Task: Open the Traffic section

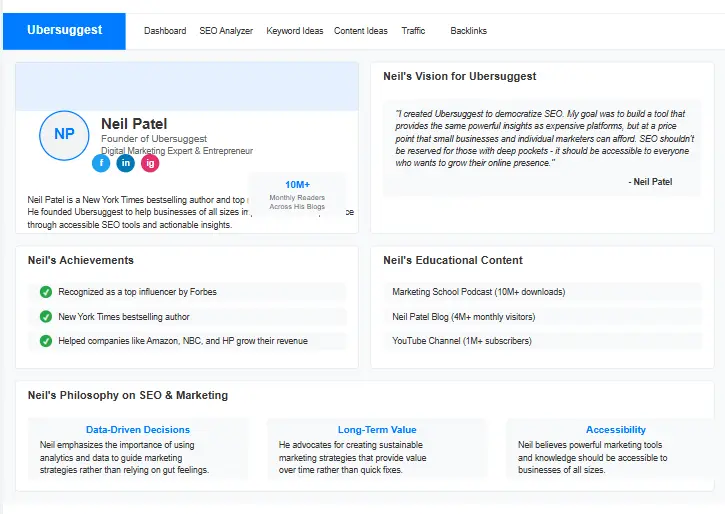Action: click(x=413, y=31)
